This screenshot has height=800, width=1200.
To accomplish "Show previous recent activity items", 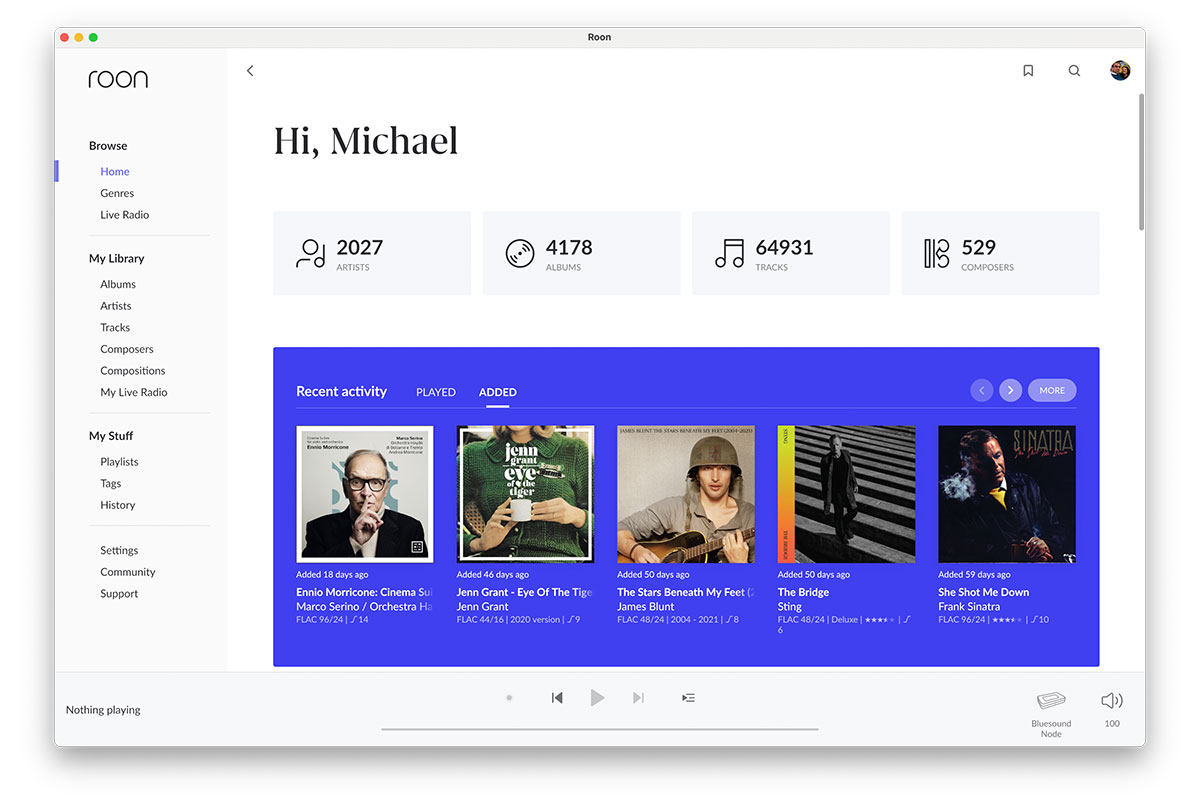I will click(x=982, y=390).
